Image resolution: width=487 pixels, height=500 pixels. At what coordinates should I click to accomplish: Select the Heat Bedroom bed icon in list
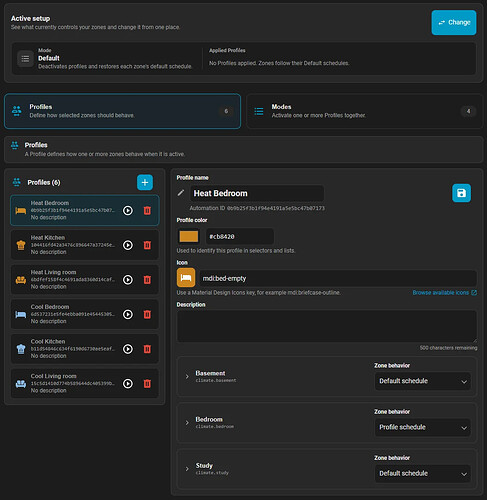click(x=21, y=211)
